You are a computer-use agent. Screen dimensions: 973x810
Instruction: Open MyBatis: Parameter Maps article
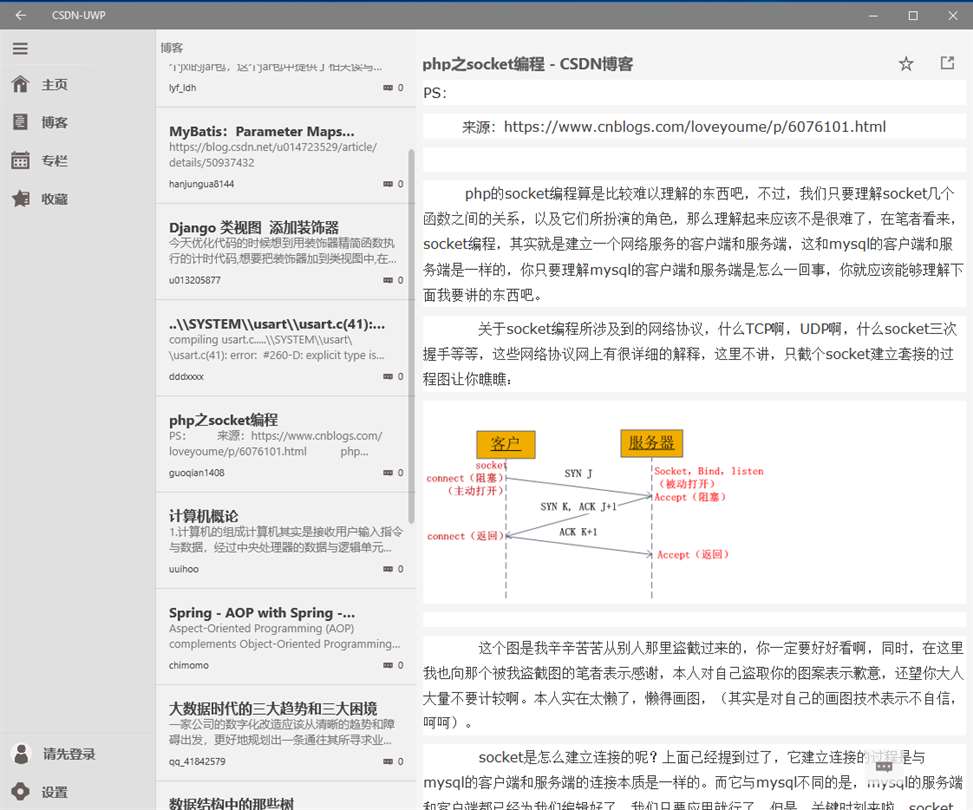click(285, 156)
